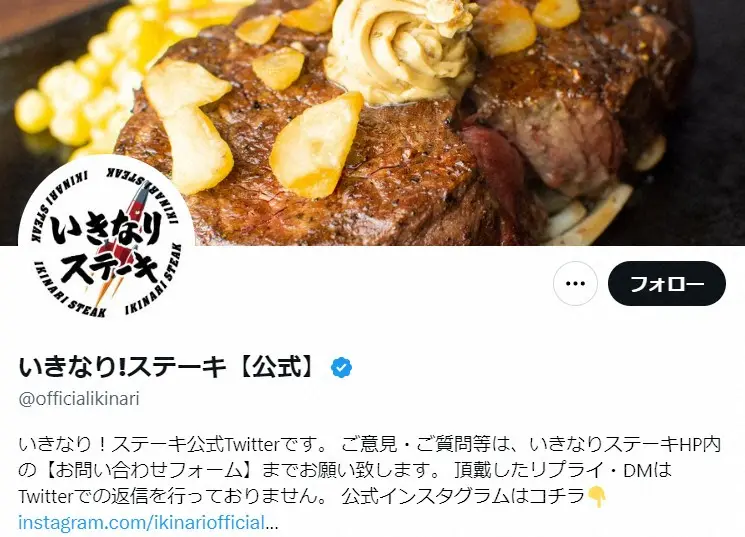Click the ellipsis after the Instagram URL

pyautogui.click(x=272, y=523)
